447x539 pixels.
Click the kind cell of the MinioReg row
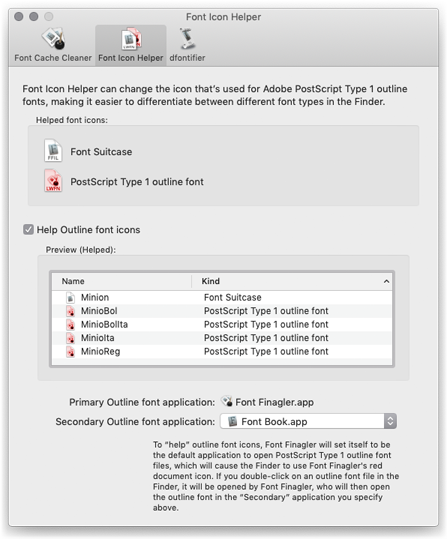tap(266, 351)
